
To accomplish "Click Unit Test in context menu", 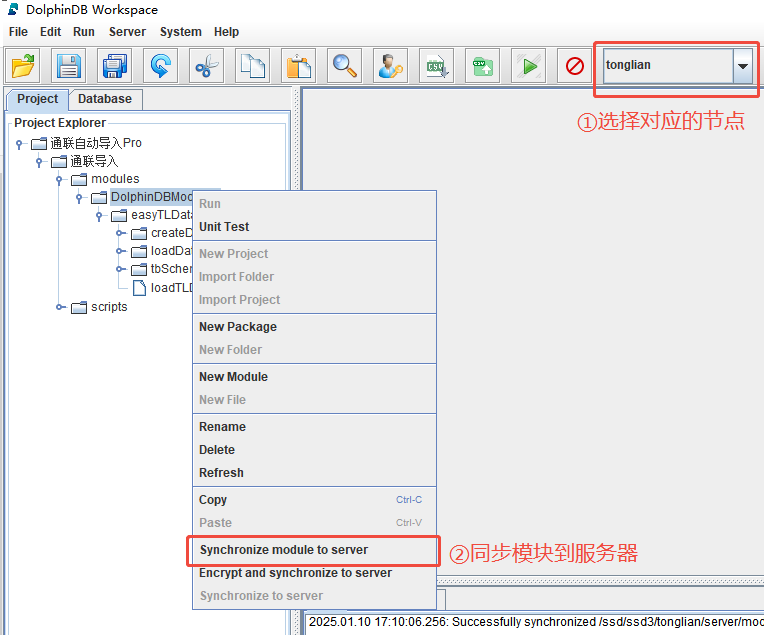I will (224, 227).
